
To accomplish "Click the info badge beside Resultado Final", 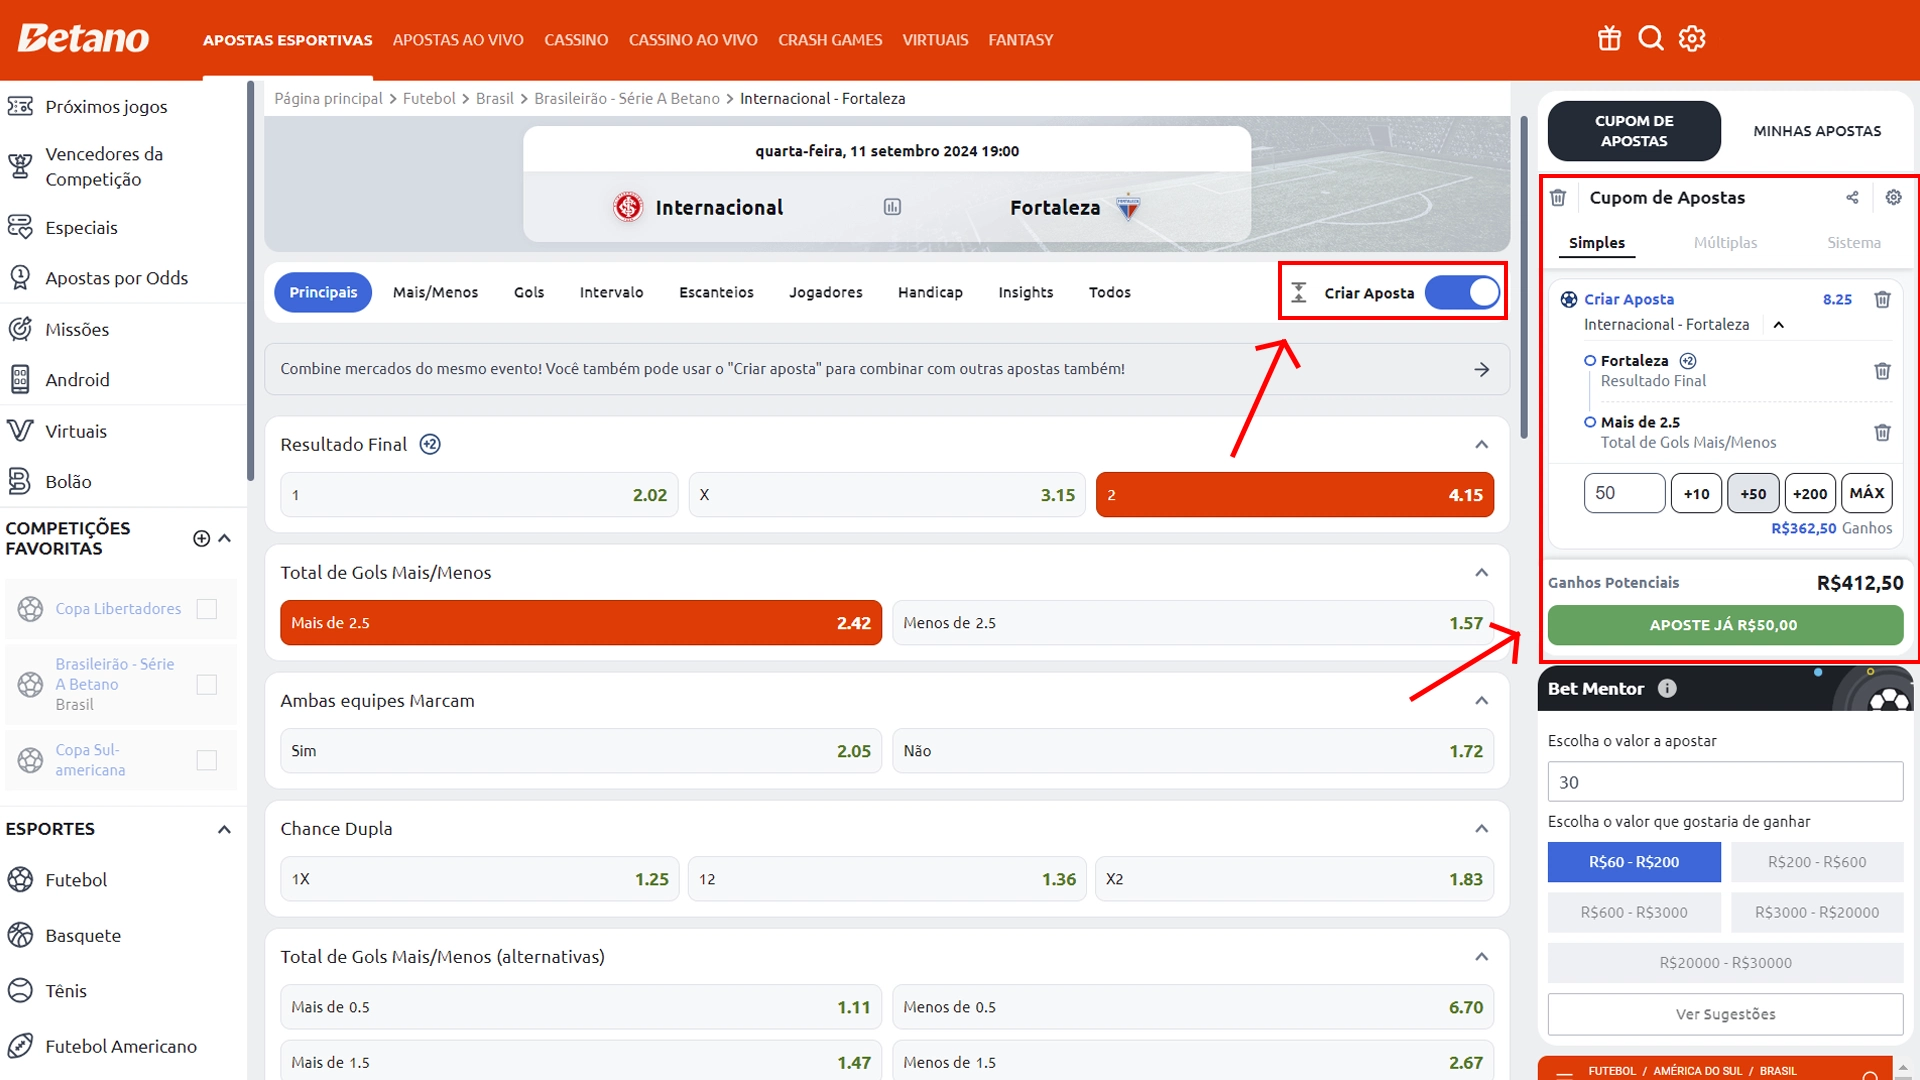I will (x=430, y=444).
